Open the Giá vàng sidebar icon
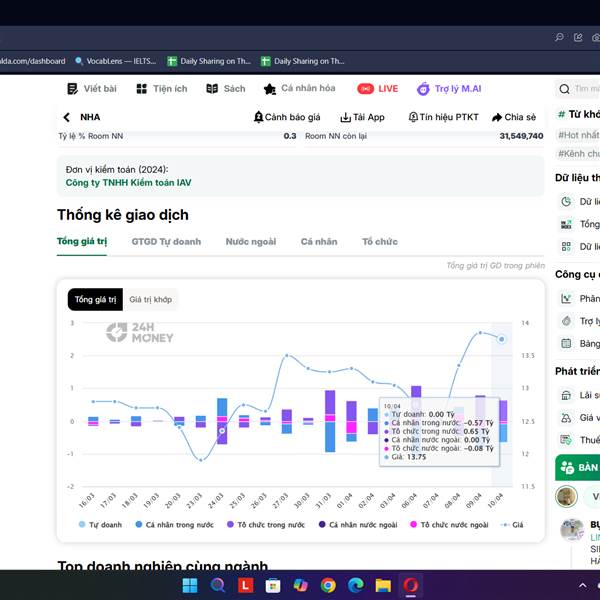Image resolution: width=600 pixels, height=600 pixels. tap(566, 417)
